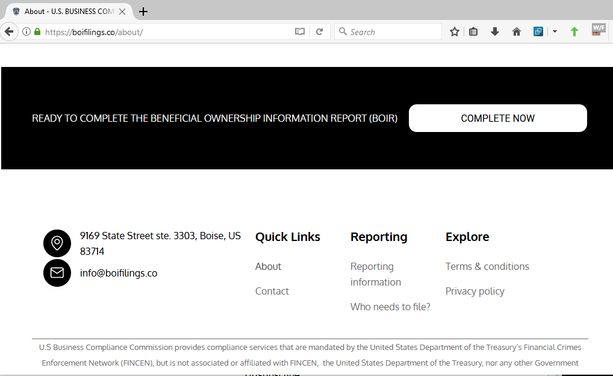Open the About footer link

pos(268,267)
